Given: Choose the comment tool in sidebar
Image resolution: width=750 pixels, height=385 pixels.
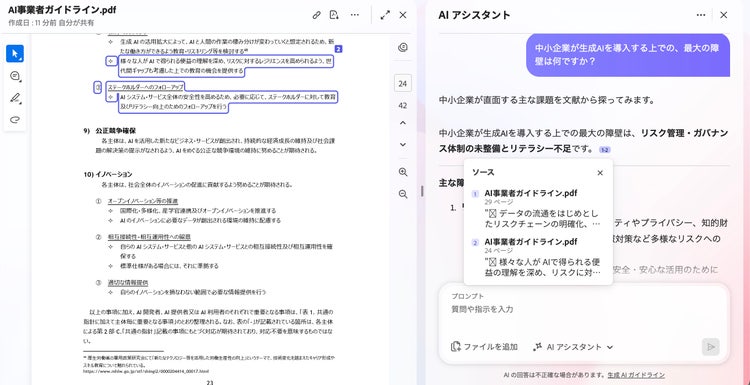Looking at the screenshot, I should pos(15,76).
